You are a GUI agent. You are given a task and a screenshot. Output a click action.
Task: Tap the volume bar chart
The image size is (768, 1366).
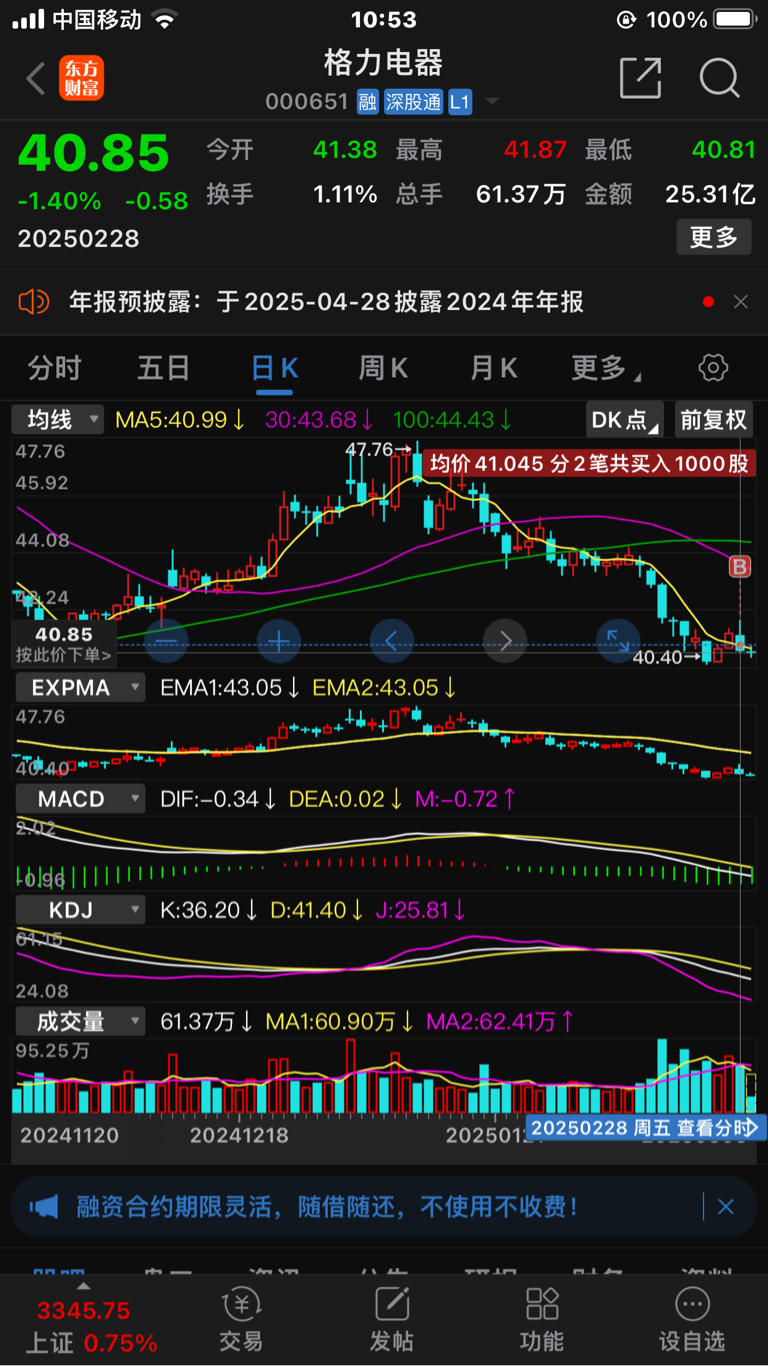point(384,1078)
